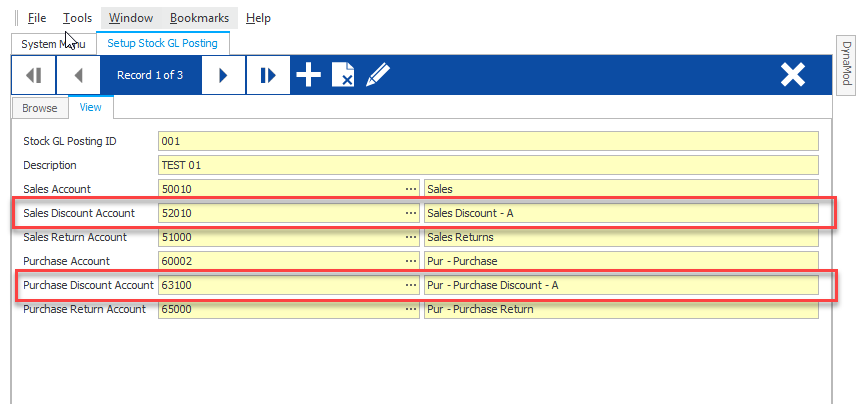The height and width of the screenshot is (404, 864).
Task: Open the Window menu
Action: pyautogui.click(x=131, y=18)
